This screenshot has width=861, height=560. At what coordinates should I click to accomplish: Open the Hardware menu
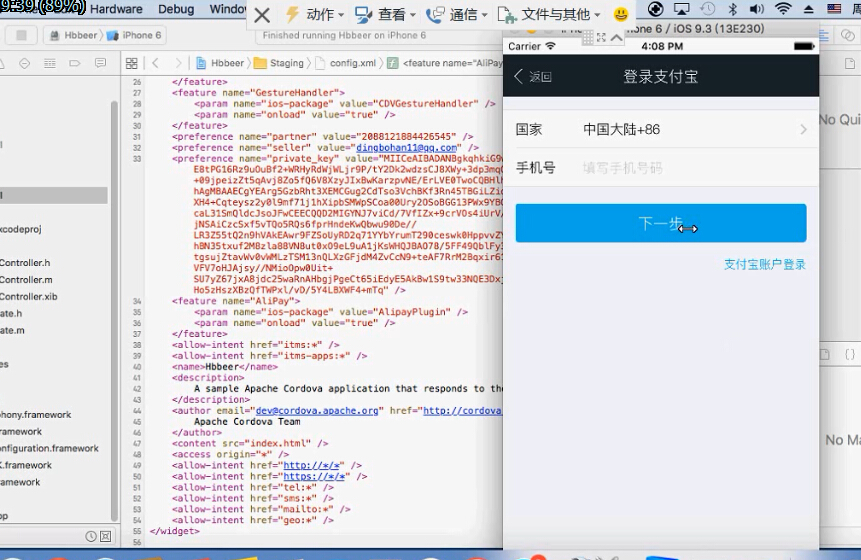[116, 9]
